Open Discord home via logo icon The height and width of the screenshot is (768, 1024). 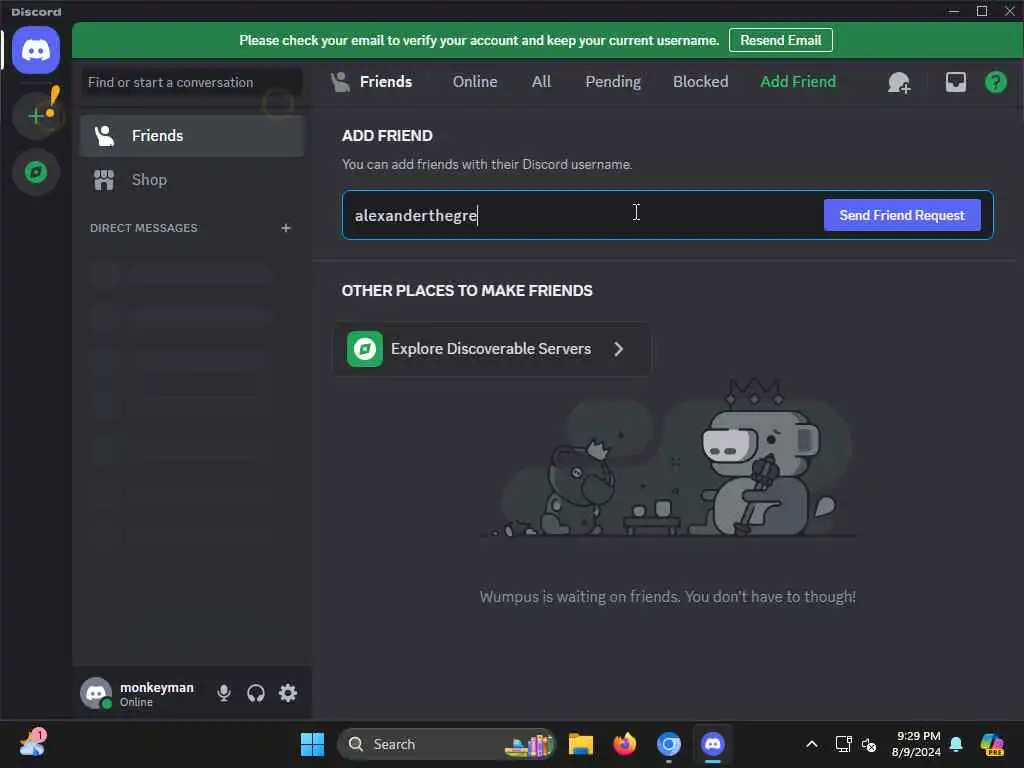(x=36, y=50)
